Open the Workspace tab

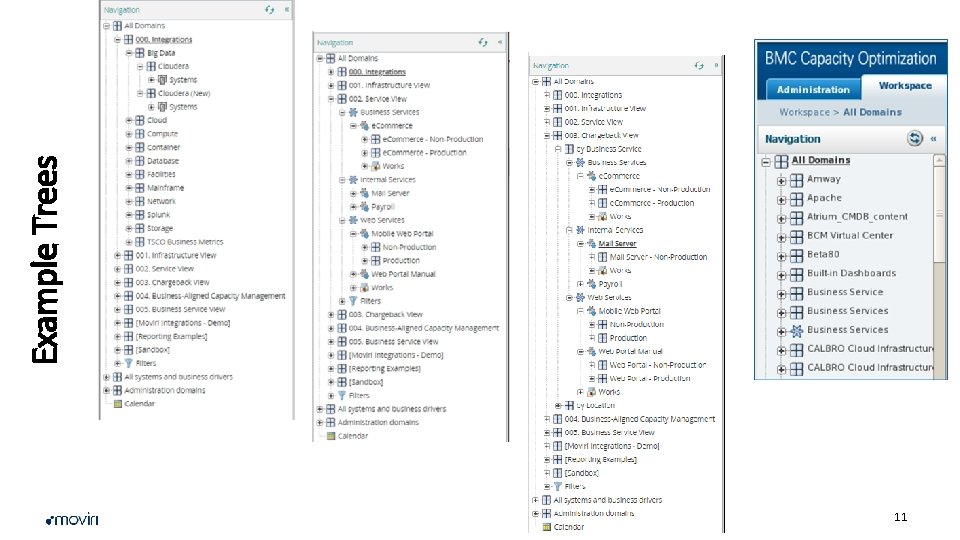point(905,86)
